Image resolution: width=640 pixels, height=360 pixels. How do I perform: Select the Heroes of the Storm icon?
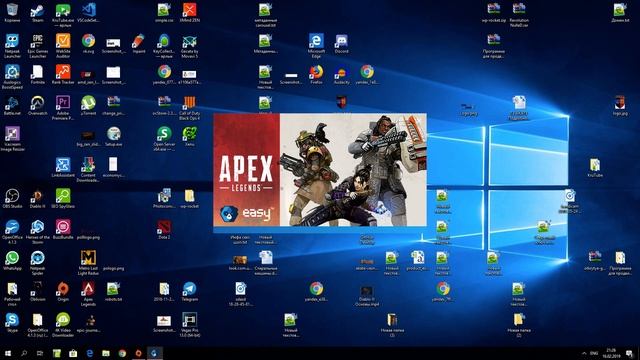point(38,232)
